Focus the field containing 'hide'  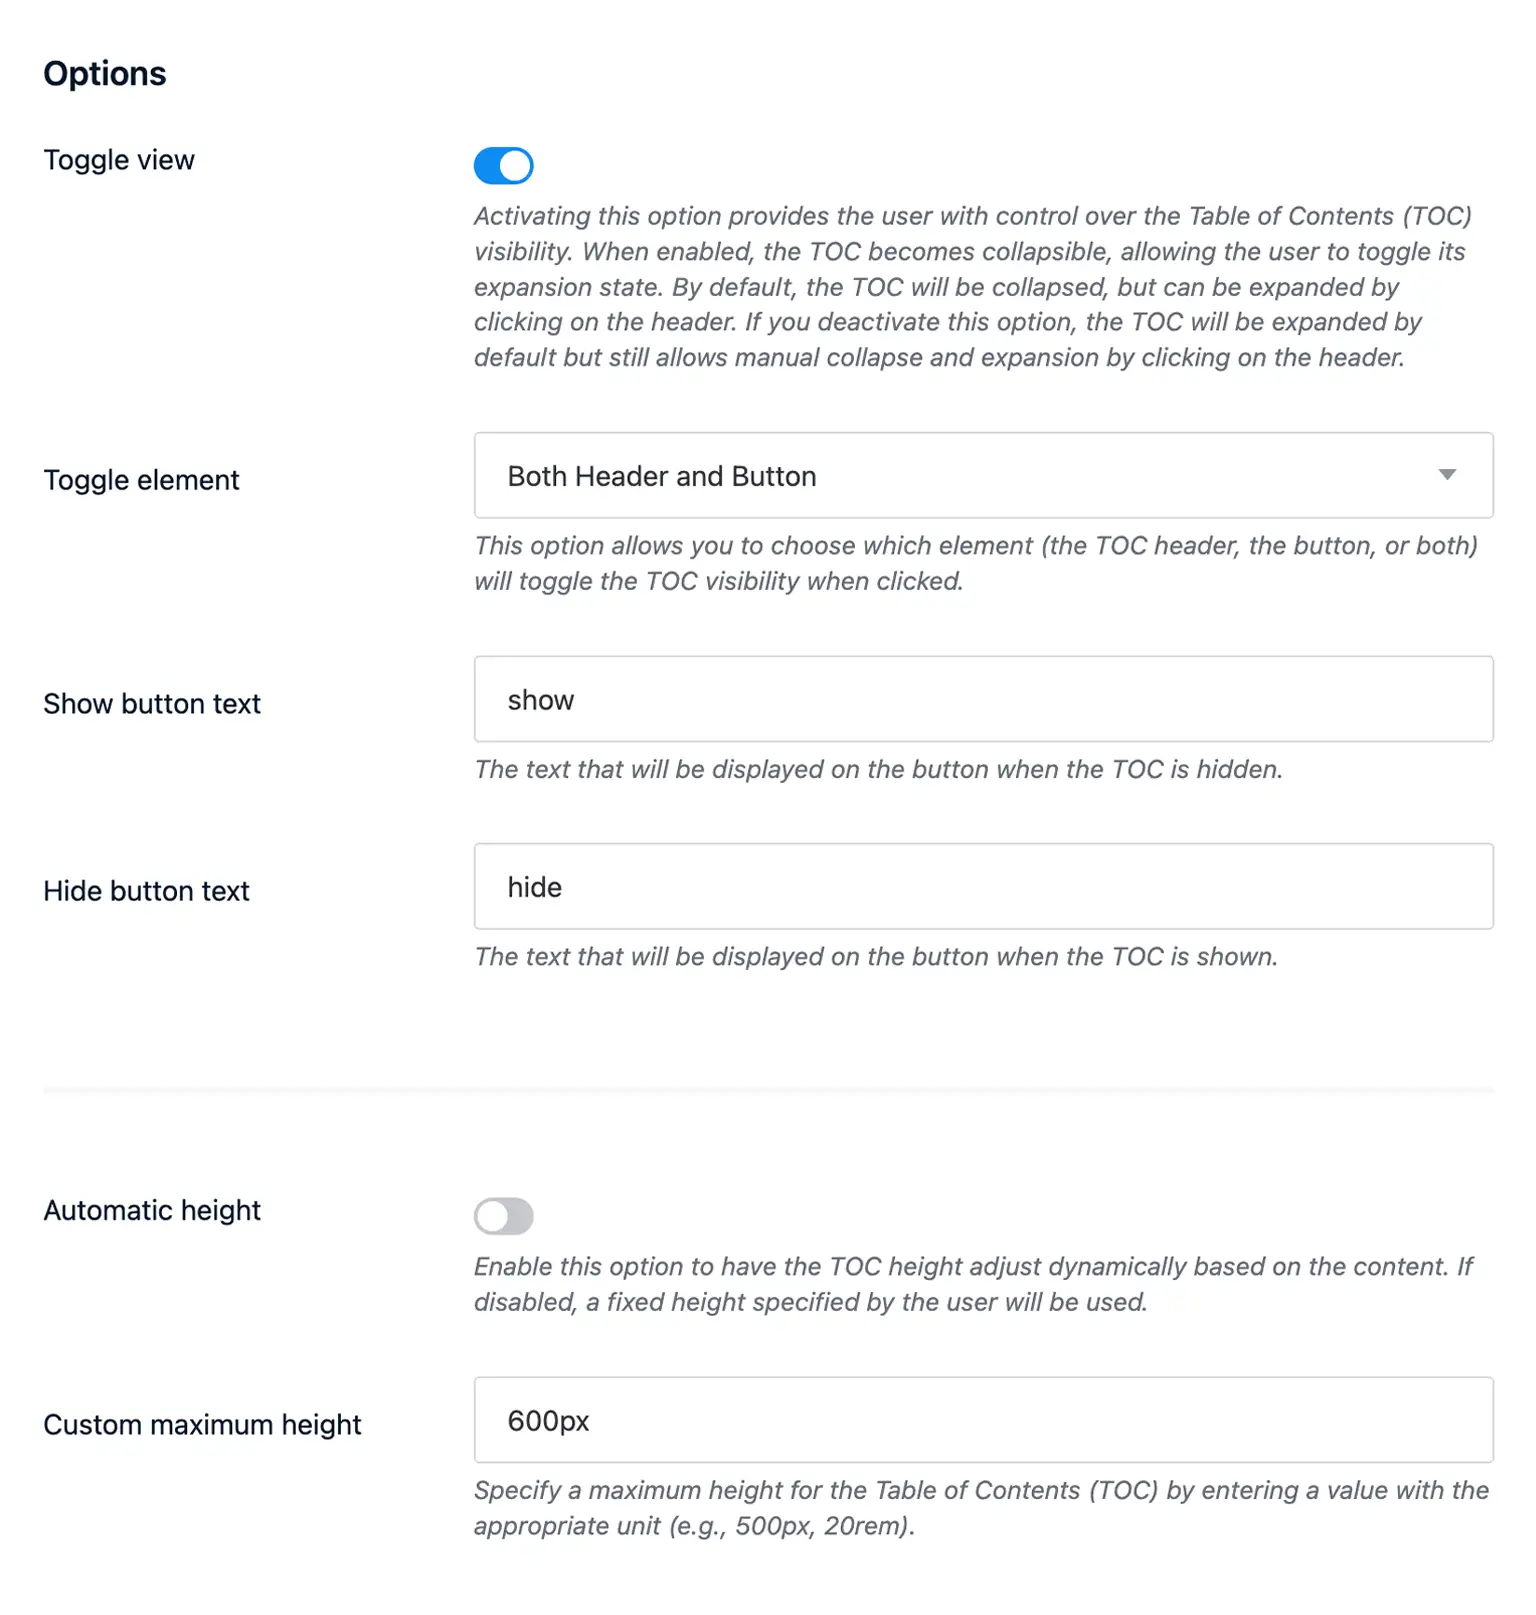[x=983, y=886]
